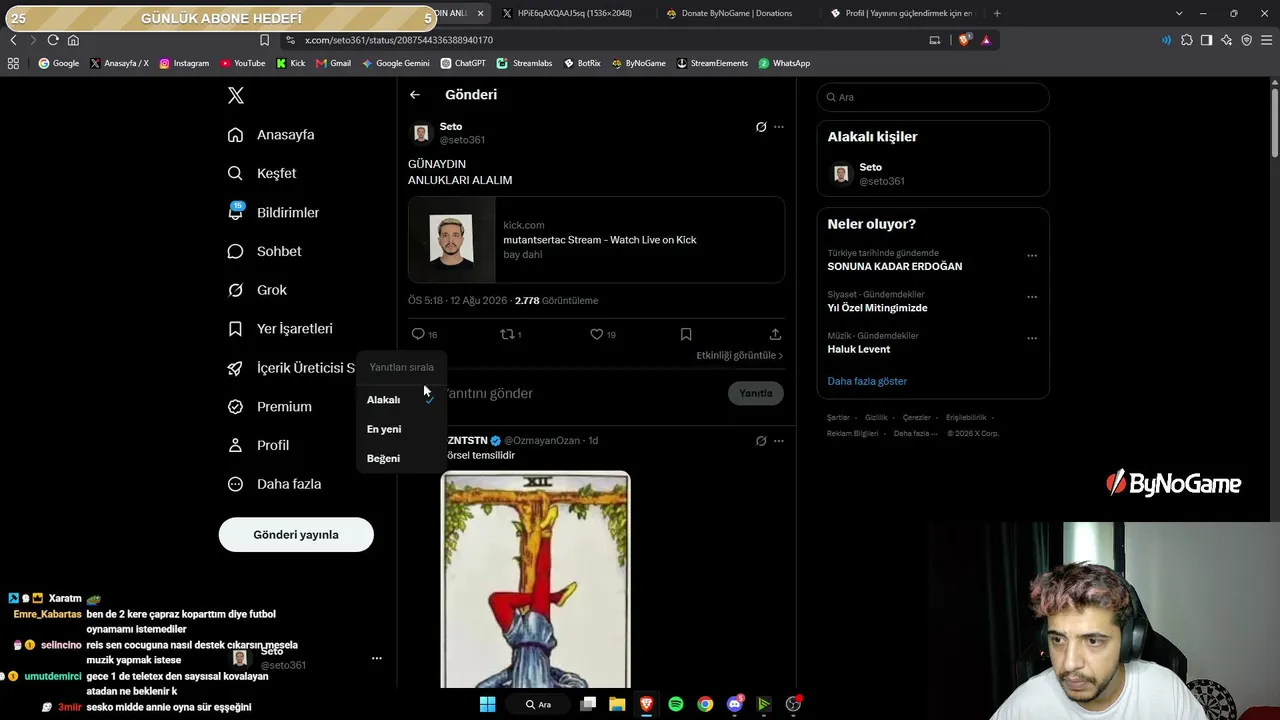
Task: Open Grok icon on ZNTSTN's reply
Action: tap(761, 441)
